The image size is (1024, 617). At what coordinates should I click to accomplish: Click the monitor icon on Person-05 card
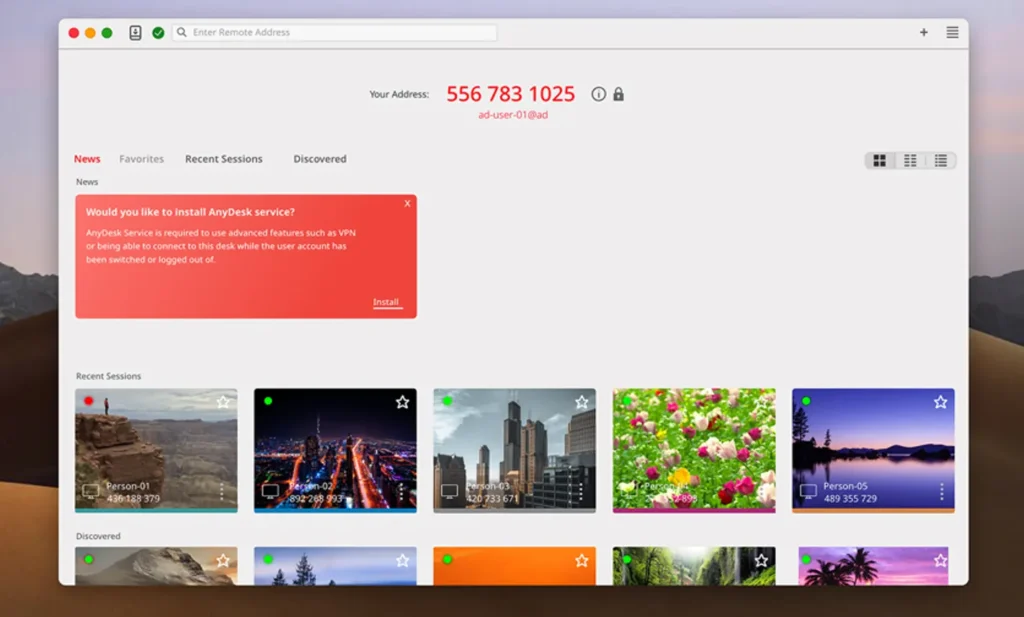click(x=808, y=492)
